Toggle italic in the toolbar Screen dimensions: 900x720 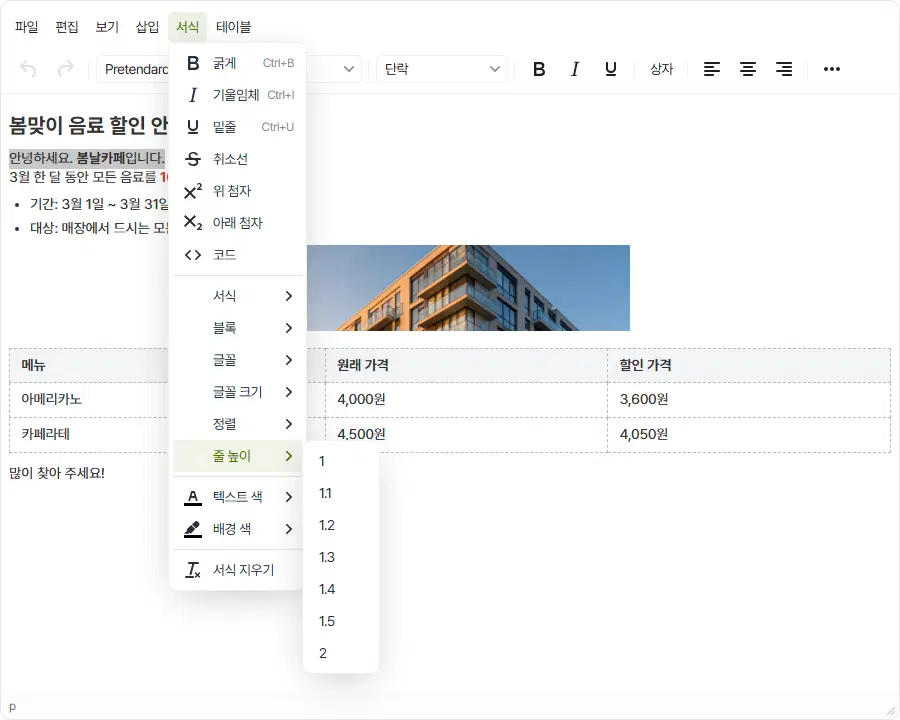[x=575, y=69]
